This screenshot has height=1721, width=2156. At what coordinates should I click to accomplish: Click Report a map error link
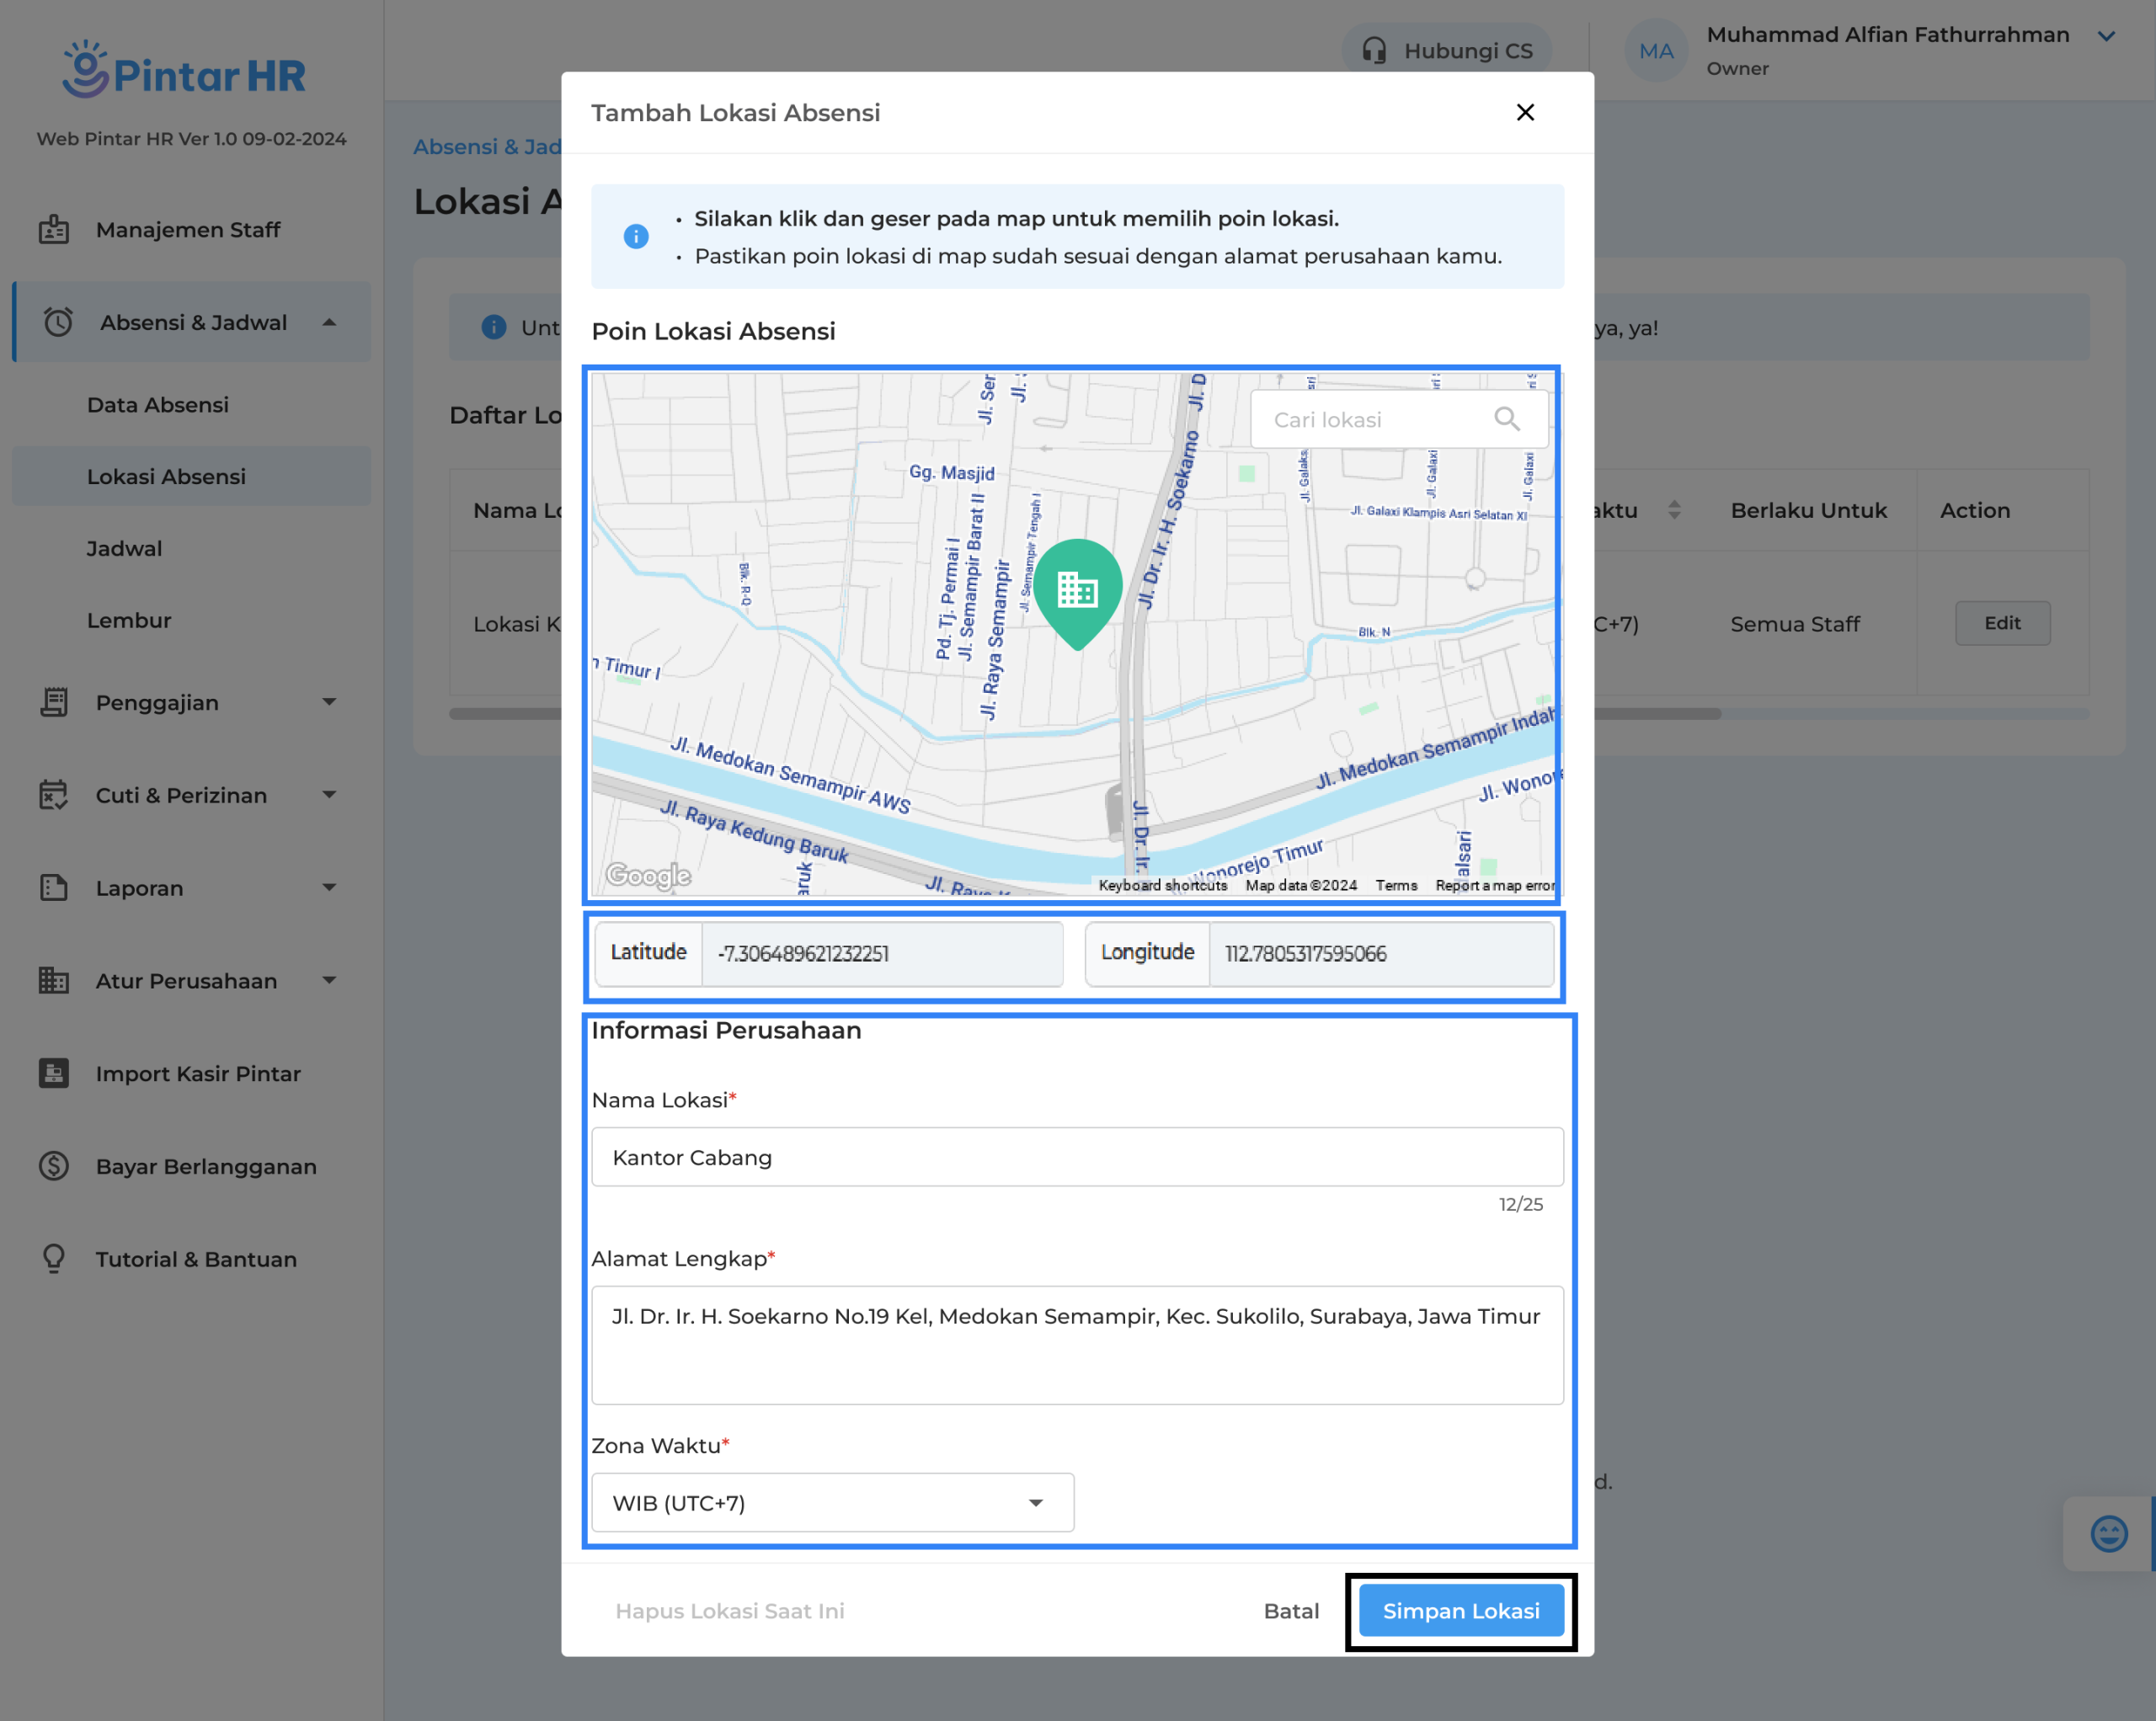1495,885
